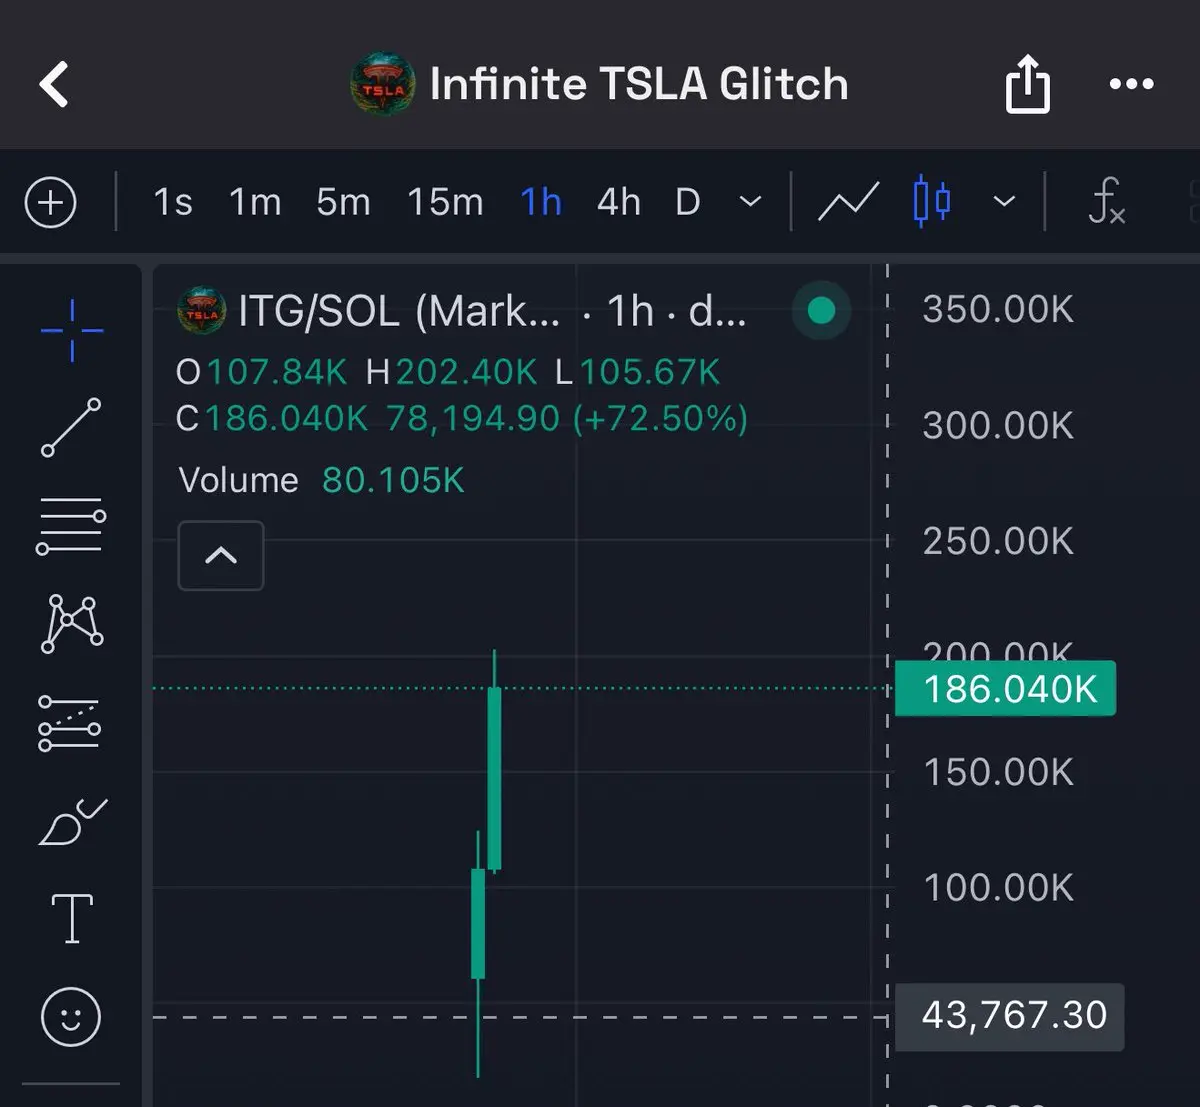Tap the green market status dot
1200x1107 pixels.
pos(821,311)
